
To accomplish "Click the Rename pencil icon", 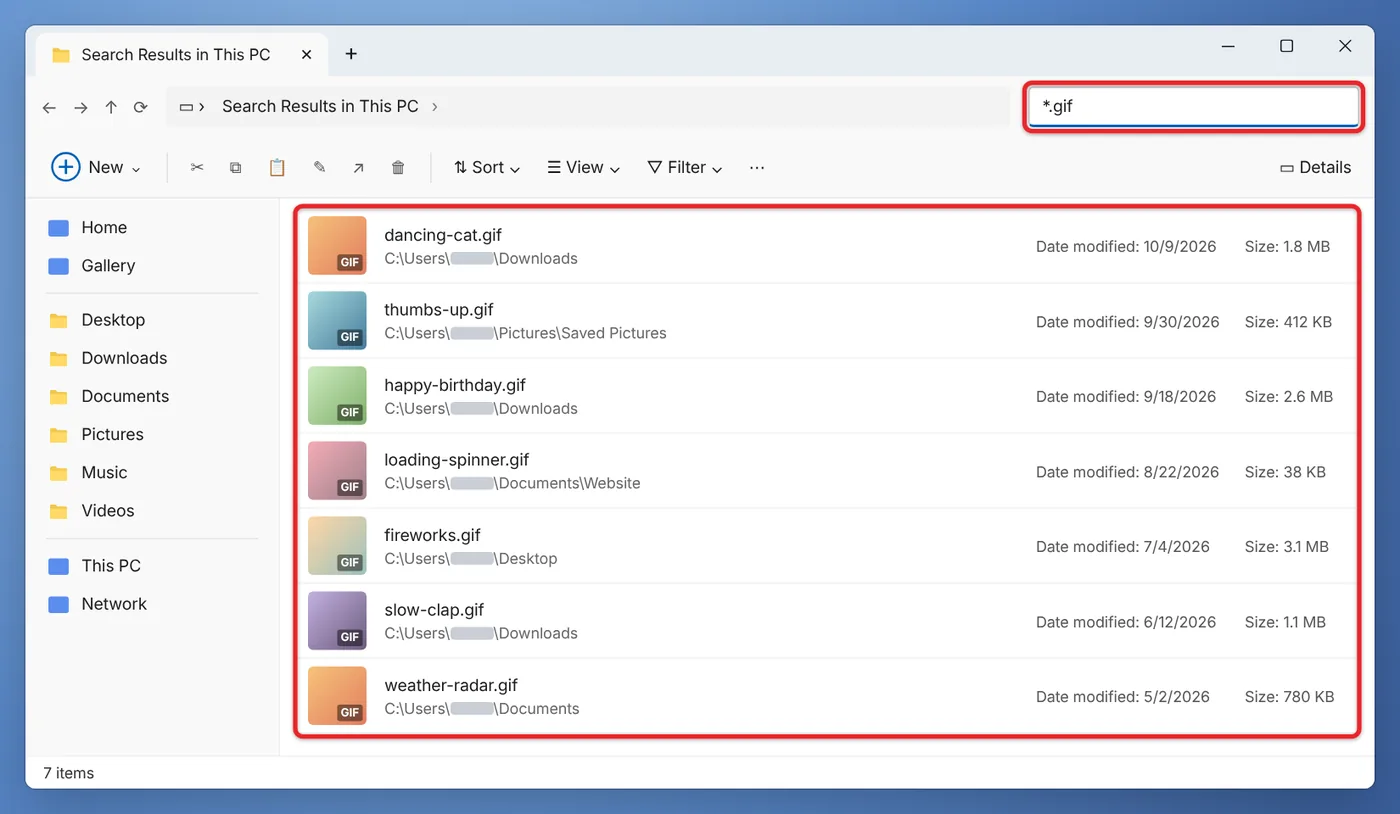I will [x=319, y=167].
